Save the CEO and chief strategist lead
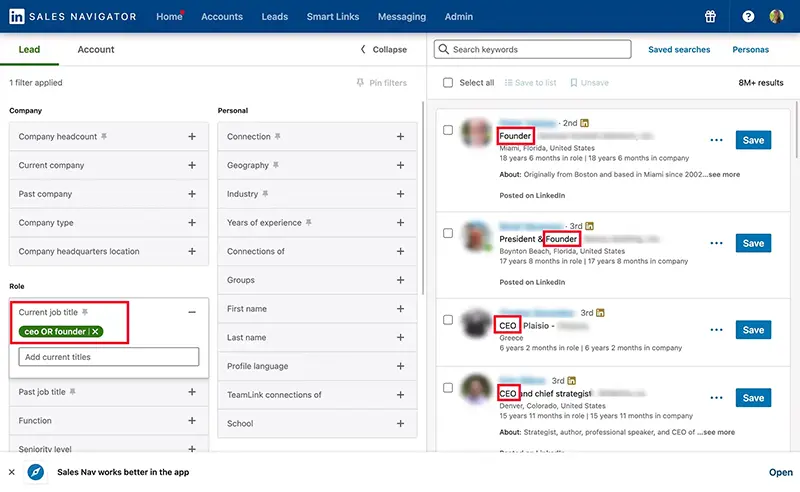The image size is (800, 492). (753, 398)
